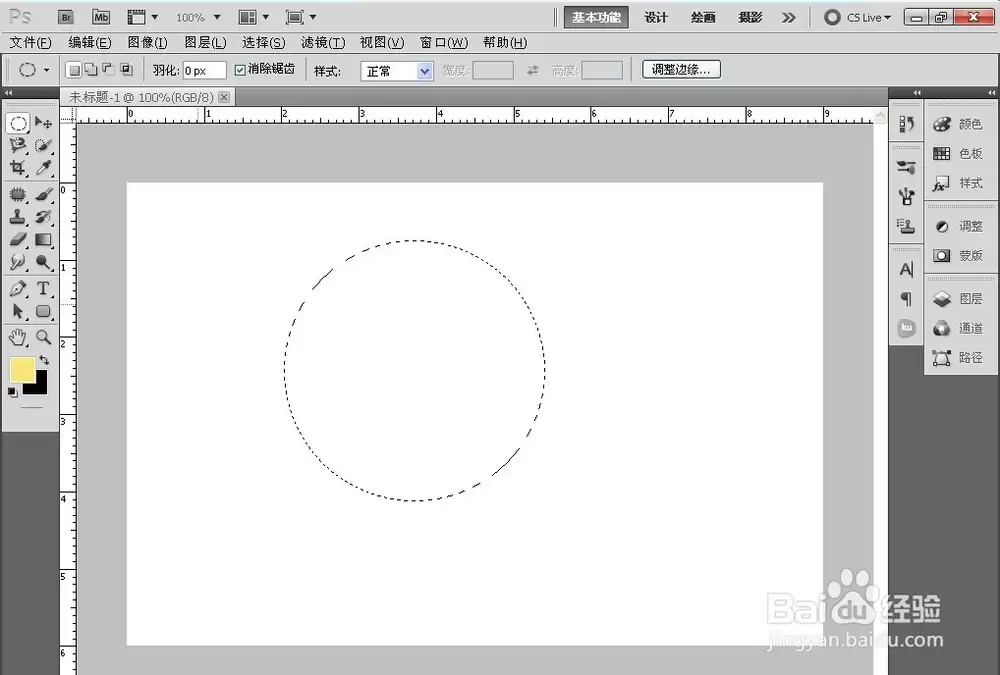Activate the Hand tool
The width and height of the screenshot is (1000, 675).
pos(18,337)
